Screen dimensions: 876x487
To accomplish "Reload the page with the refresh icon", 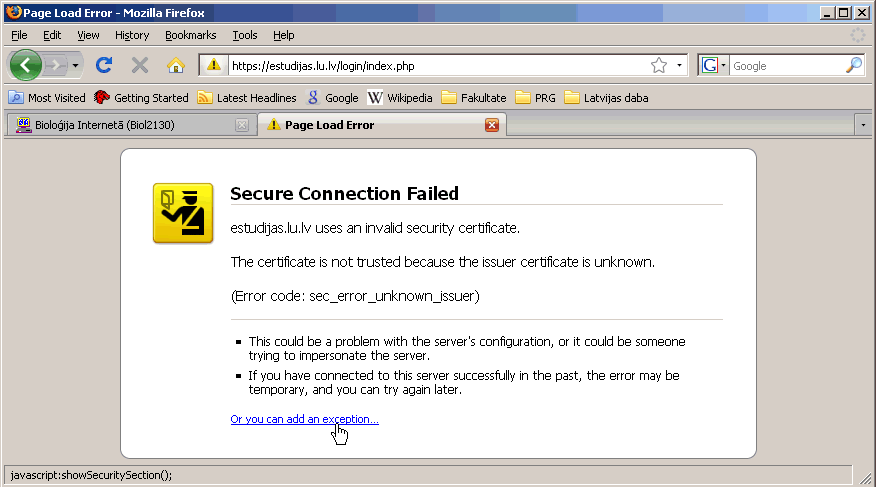I will pos(104,65).
